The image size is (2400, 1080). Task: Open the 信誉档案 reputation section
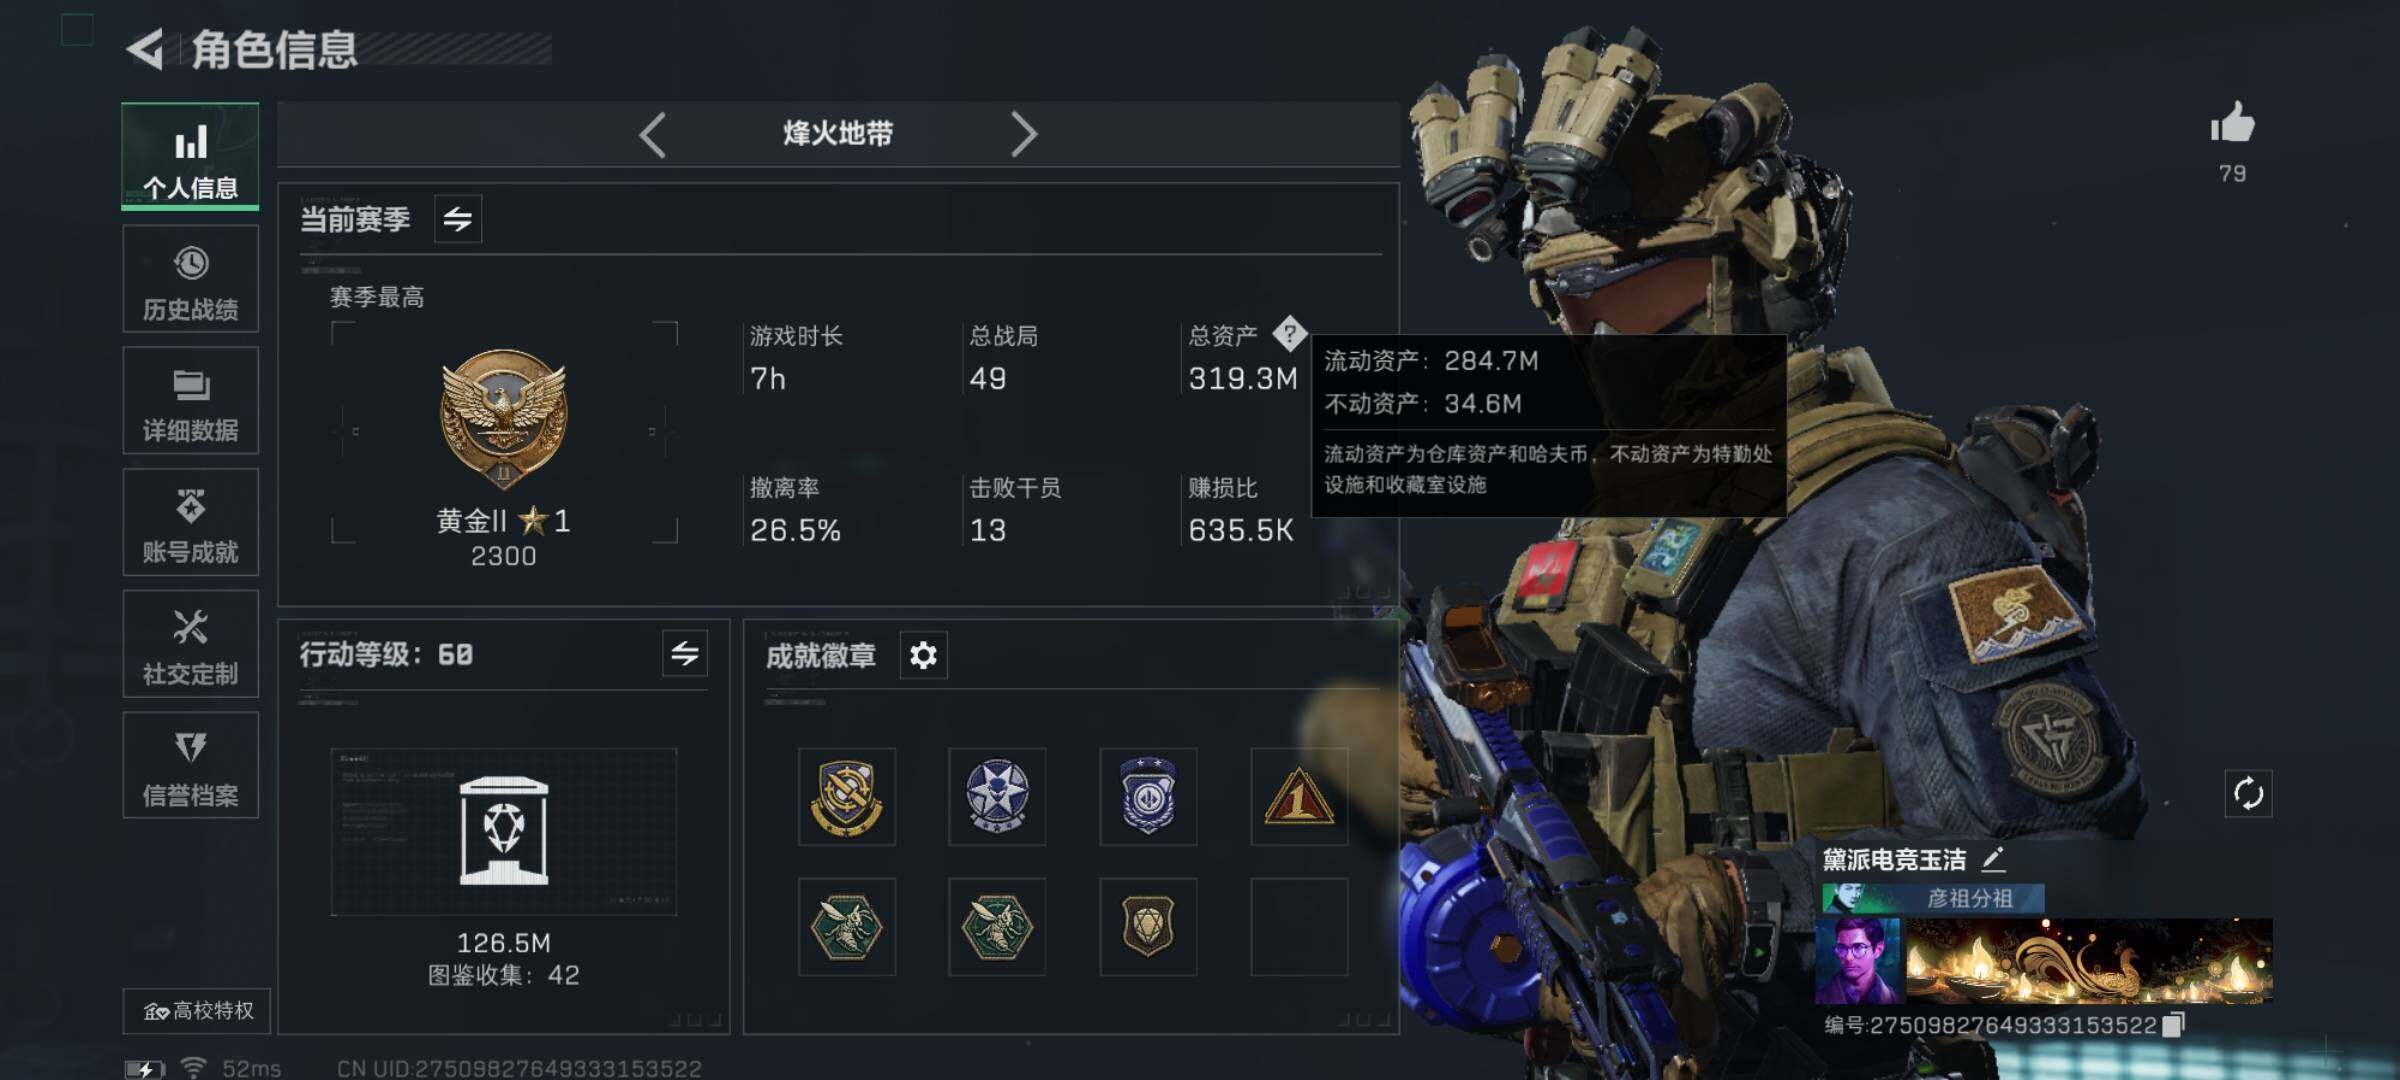pyautogui.click(x=190, y=766)
